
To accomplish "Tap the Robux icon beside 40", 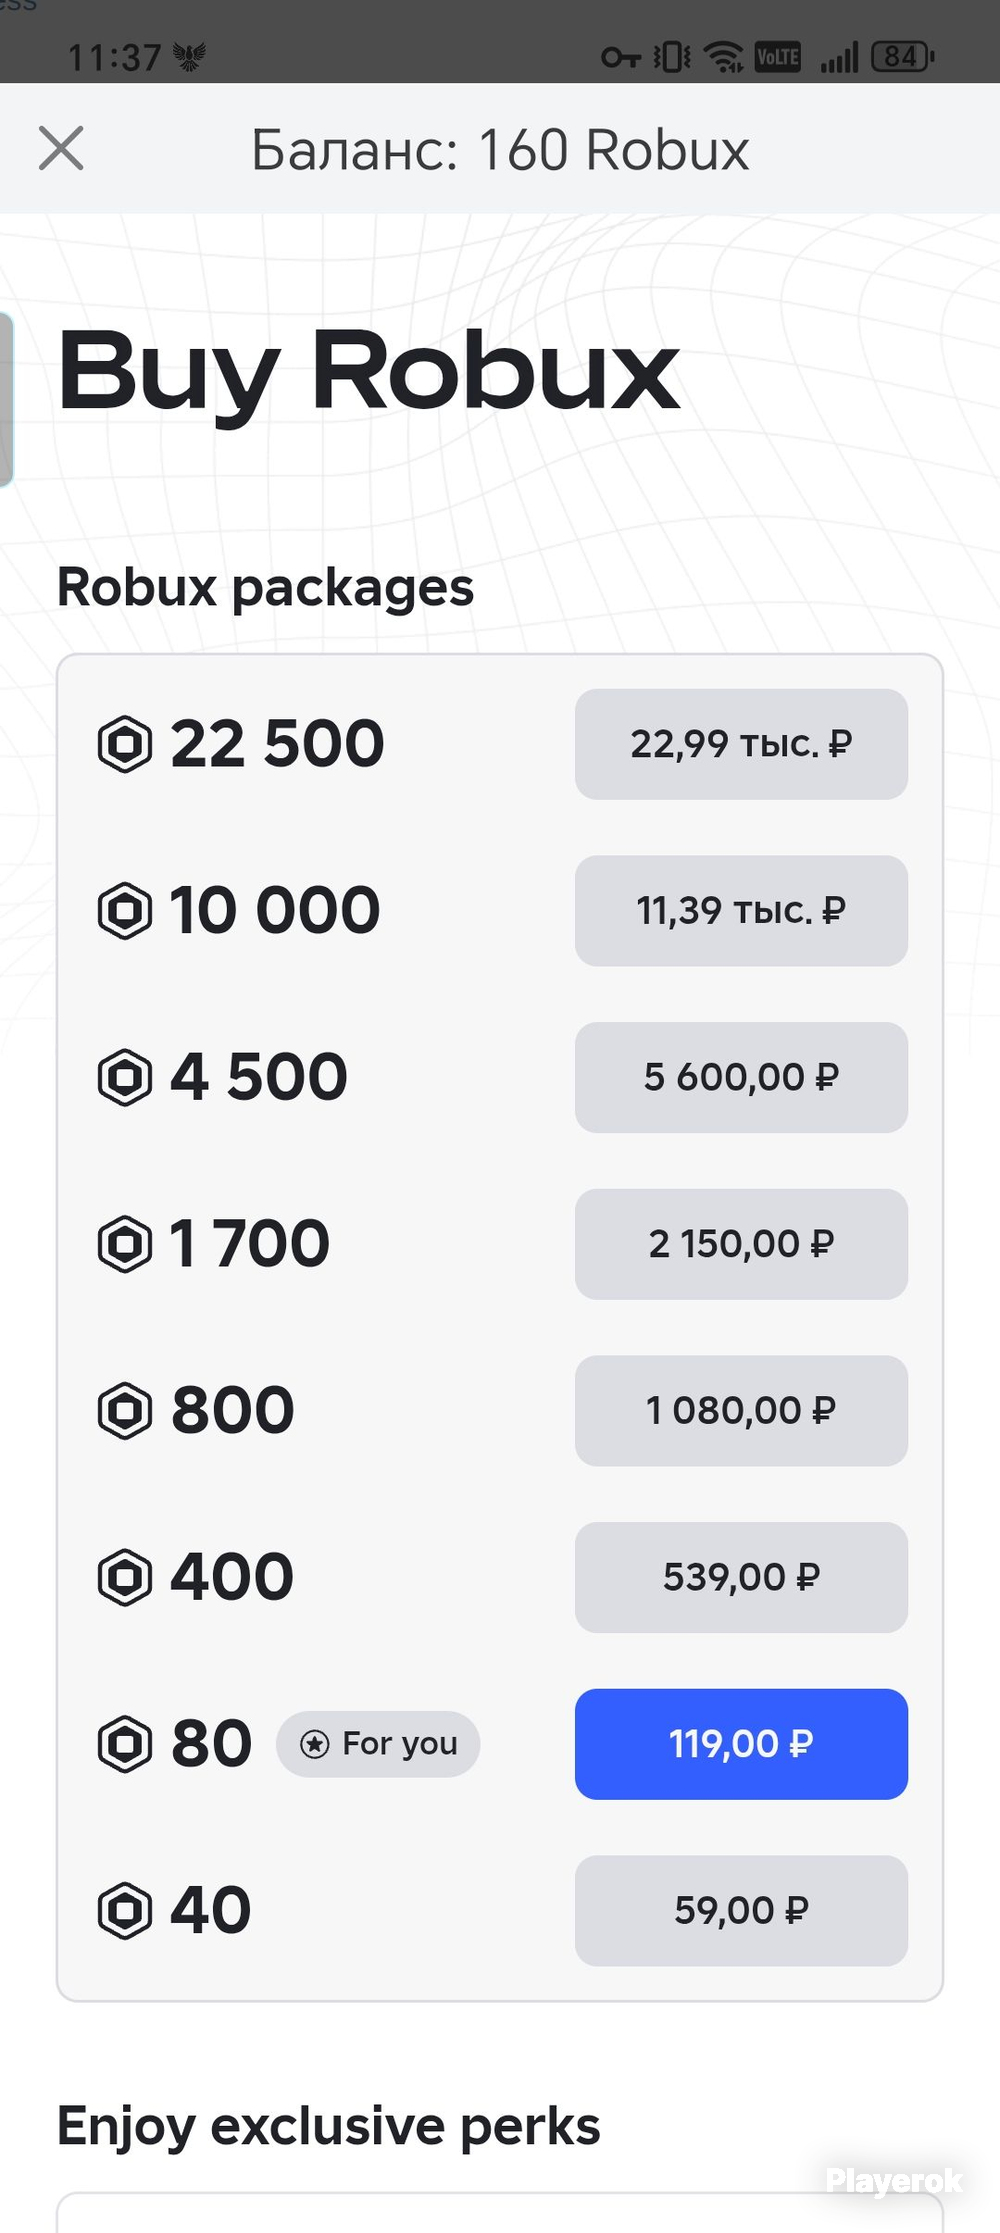I will point(125,1911).
